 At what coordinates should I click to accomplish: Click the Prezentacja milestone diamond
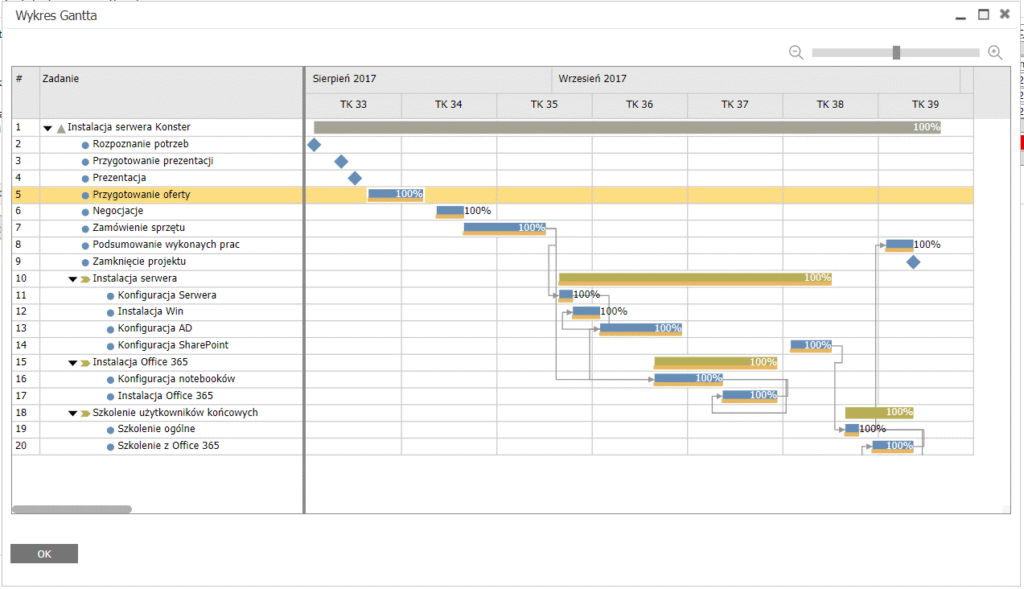point(354,178)
